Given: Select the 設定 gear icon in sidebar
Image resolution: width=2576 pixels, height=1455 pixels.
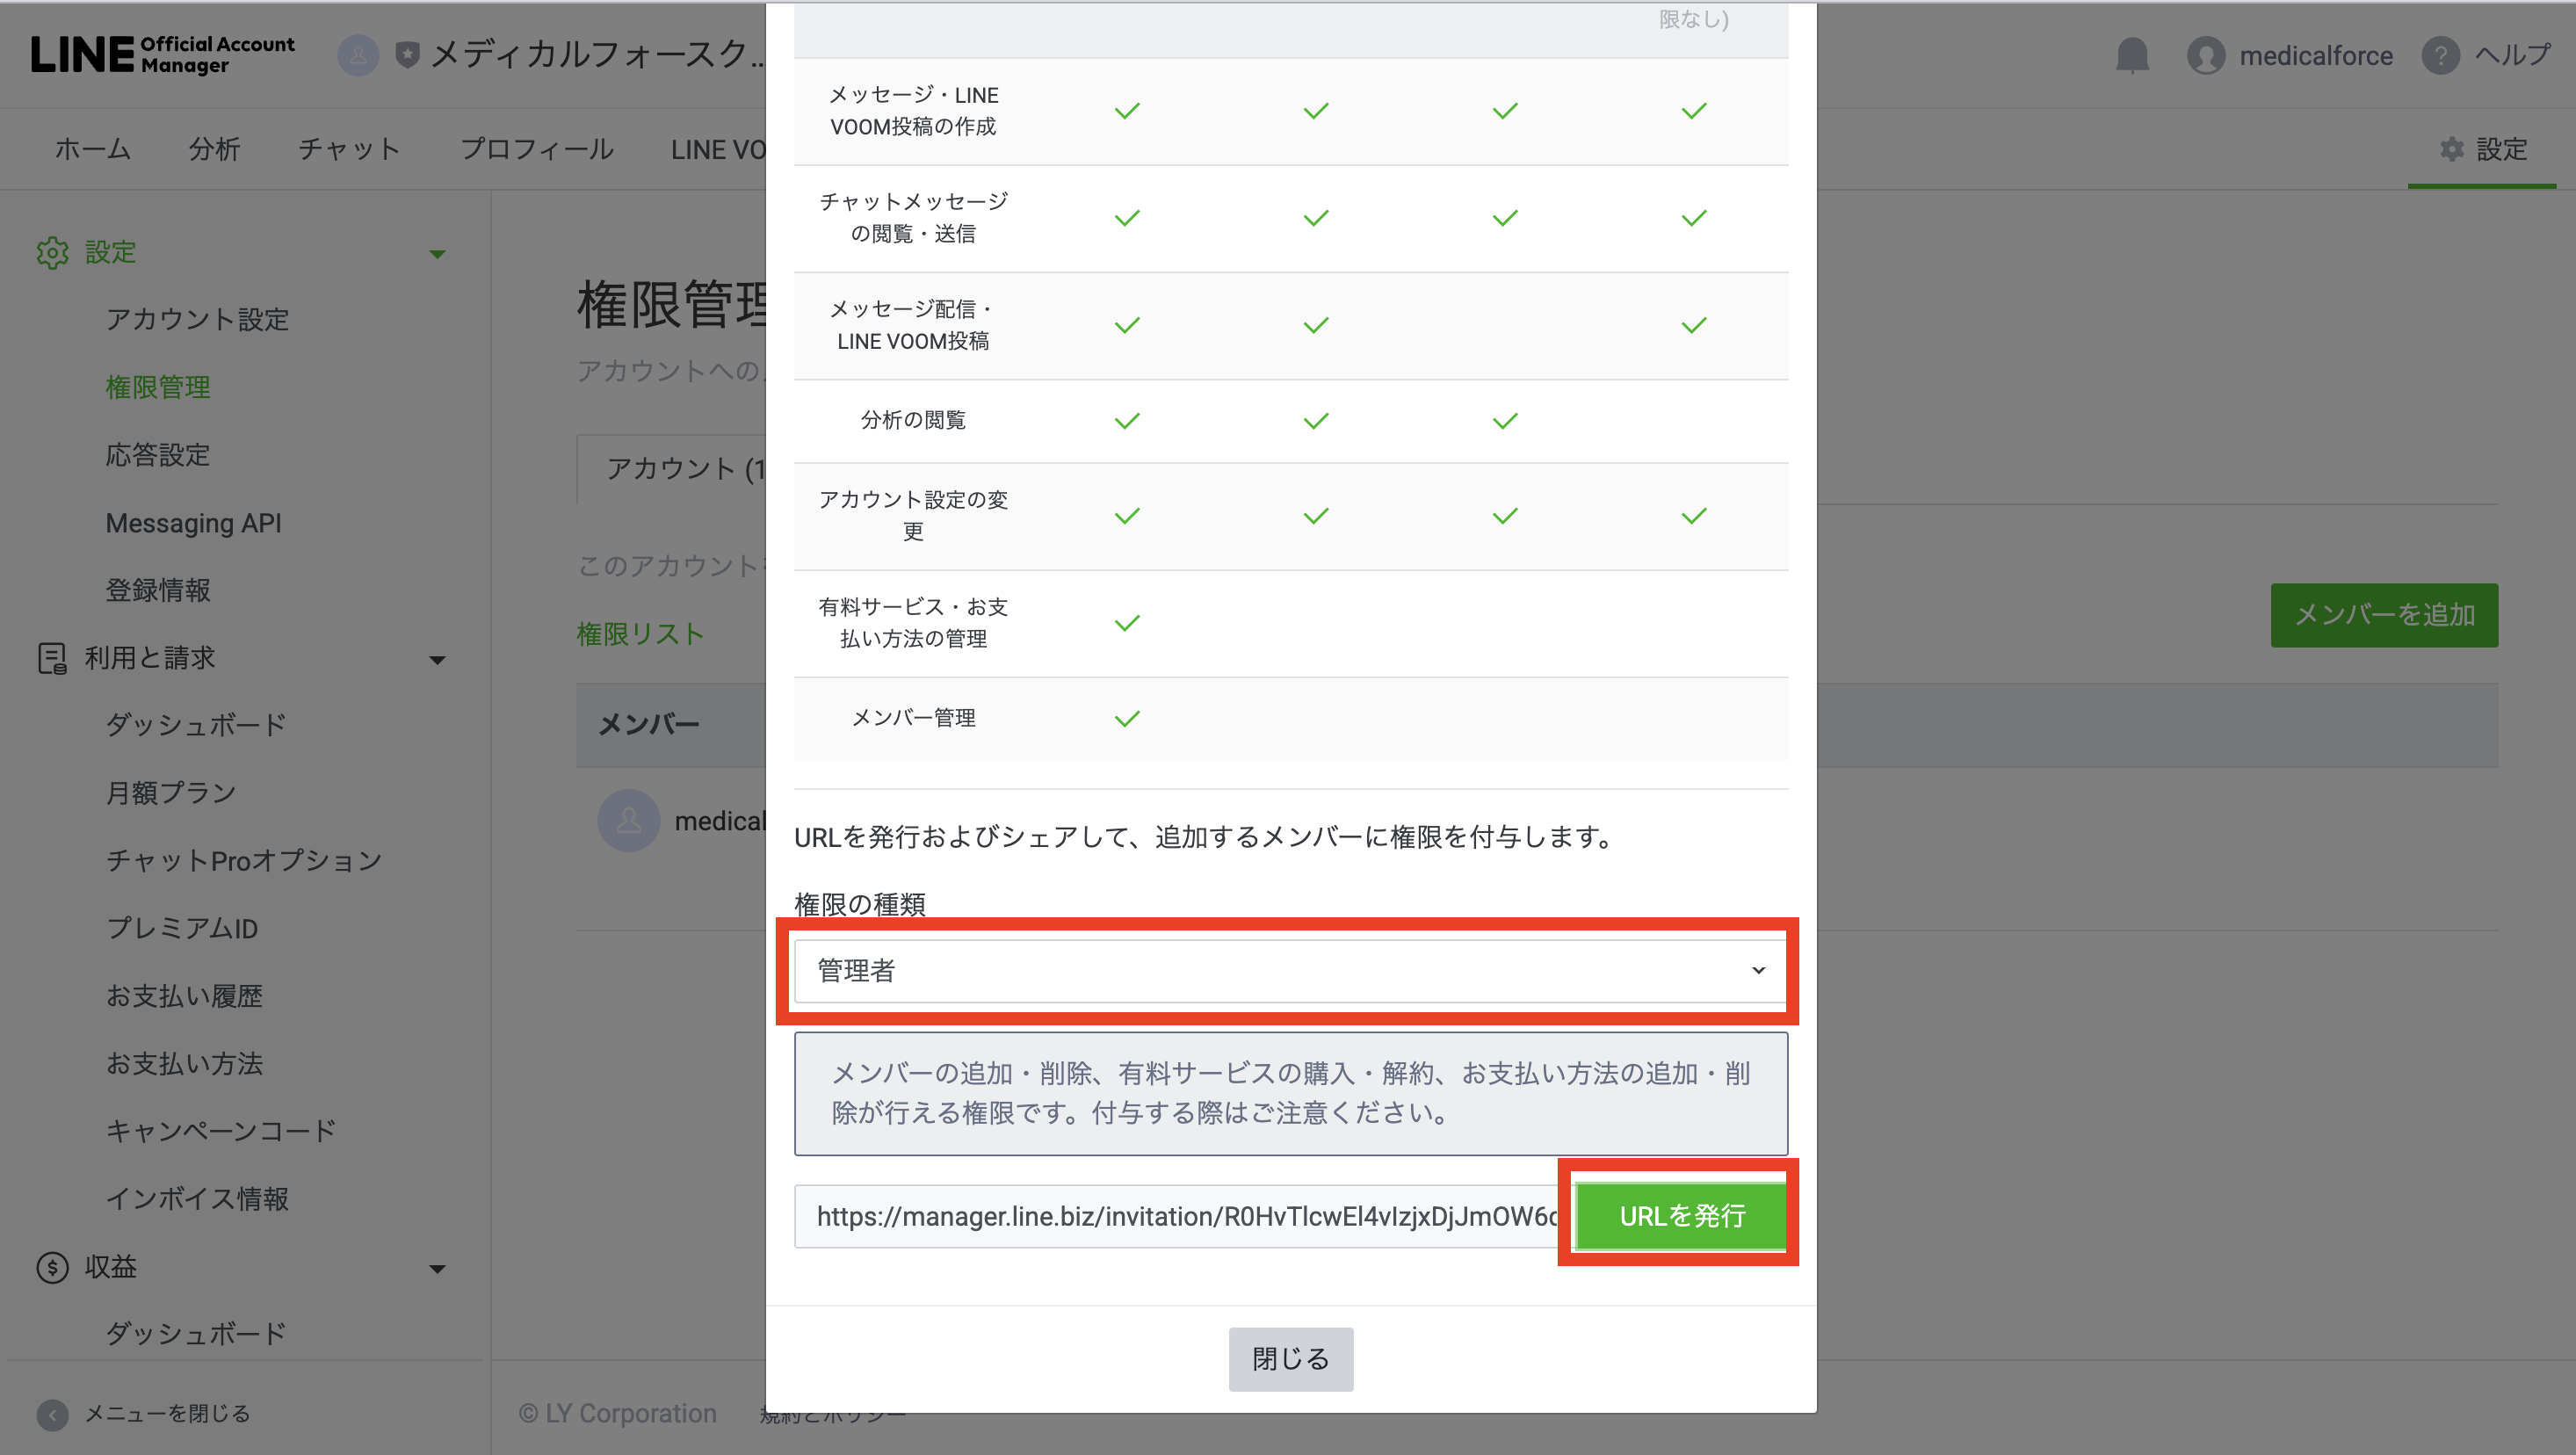Looking at the screenshot, I should click(52, 252).
